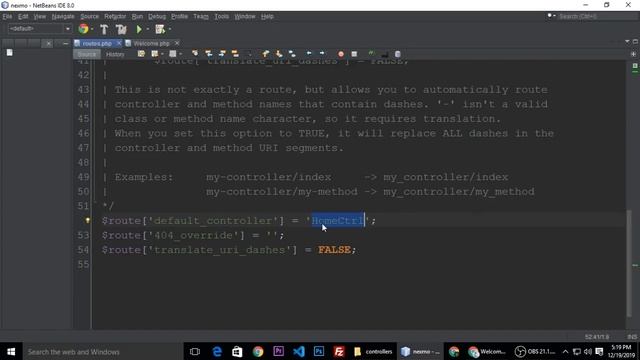Click the Find Next Occurrence icon

(222, 54)
